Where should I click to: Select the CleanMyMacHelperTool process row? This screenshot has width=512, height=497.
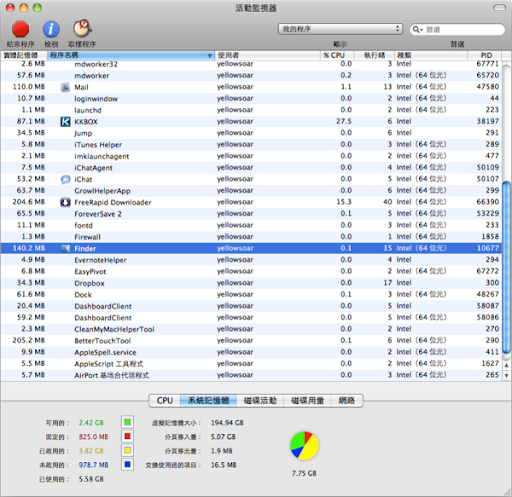pos(251,329)
